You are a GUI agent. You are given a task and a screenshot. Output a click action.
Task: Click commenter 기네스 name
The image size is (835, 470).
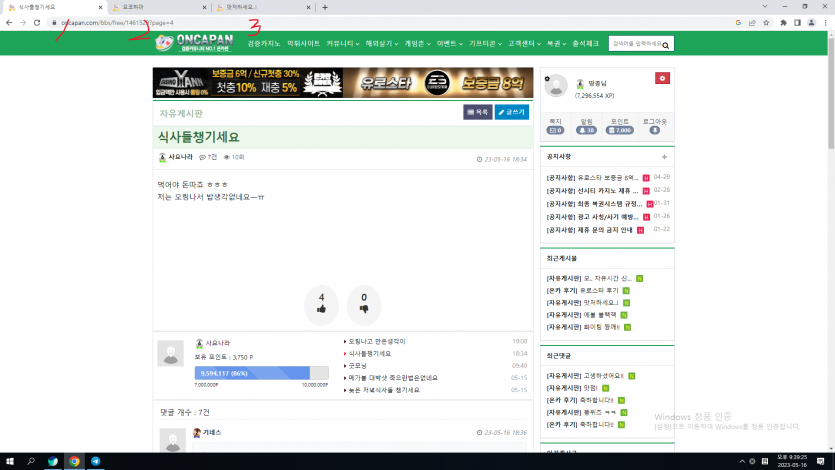point(212,433)
